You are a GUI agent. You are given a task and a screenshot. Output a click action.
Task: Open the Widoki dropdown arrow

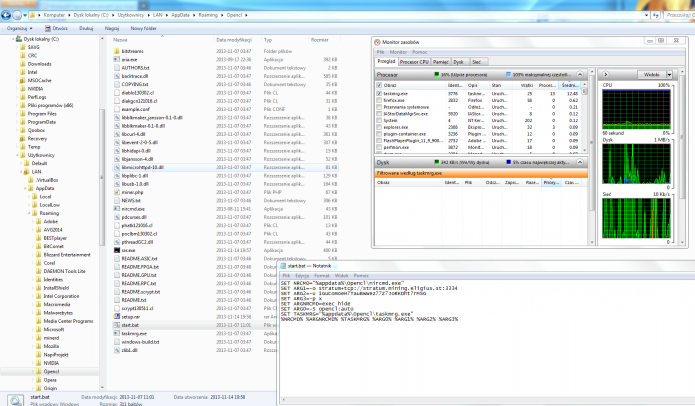point(669,74)
